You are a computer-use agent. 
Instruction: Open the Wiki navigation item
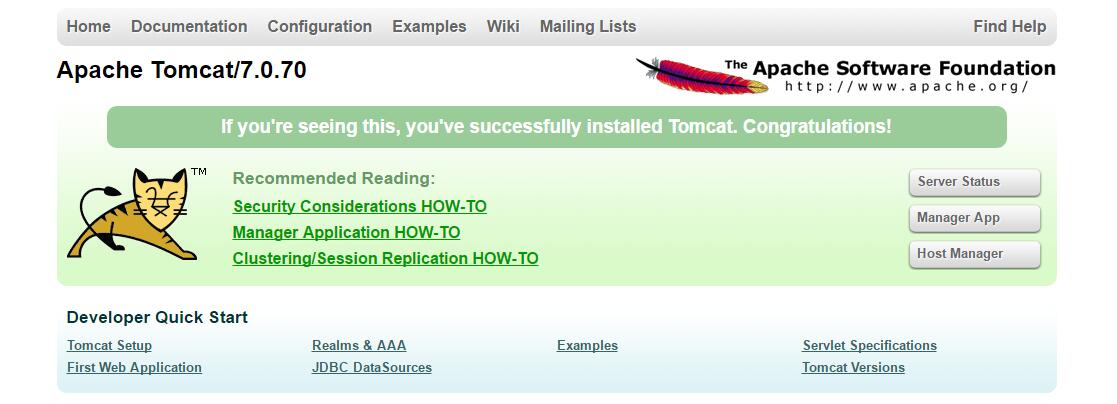pyautogui.click(x=503, y=27)
